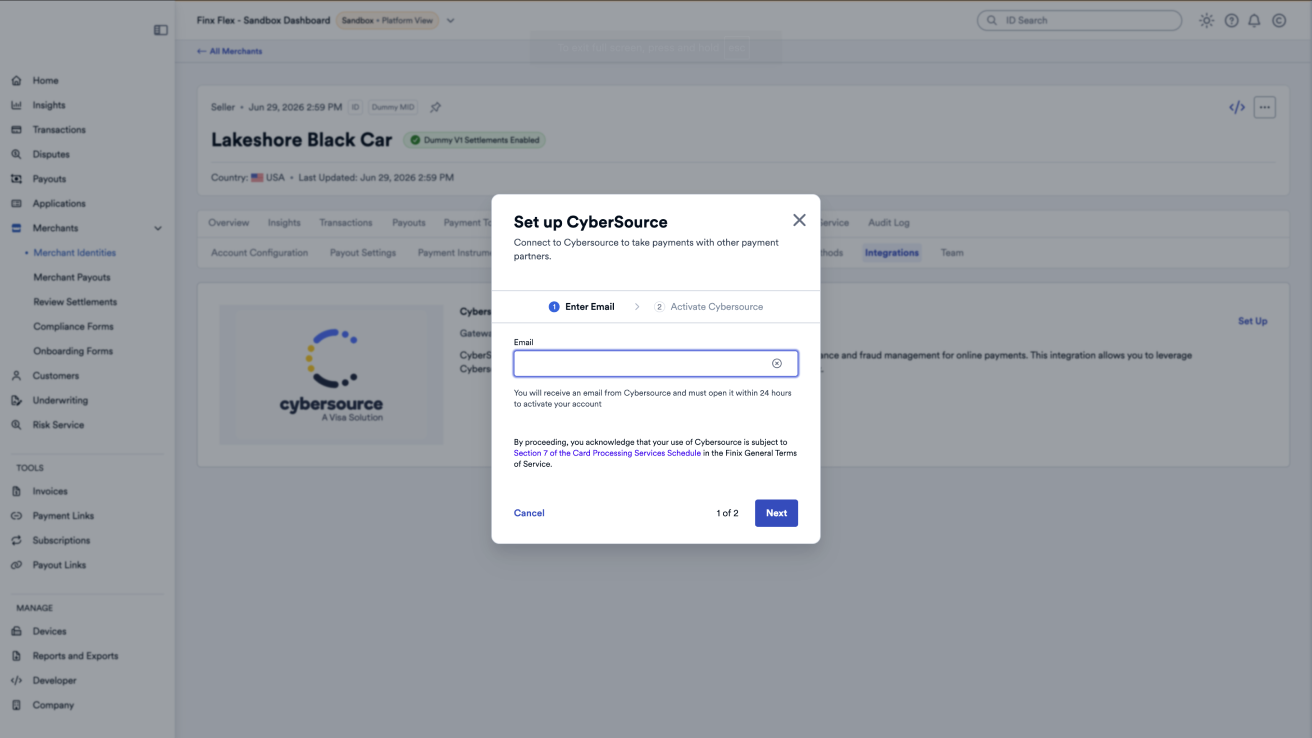Select the Payout Settings sub-tab
1312x738 pixels.
point(363,253)
